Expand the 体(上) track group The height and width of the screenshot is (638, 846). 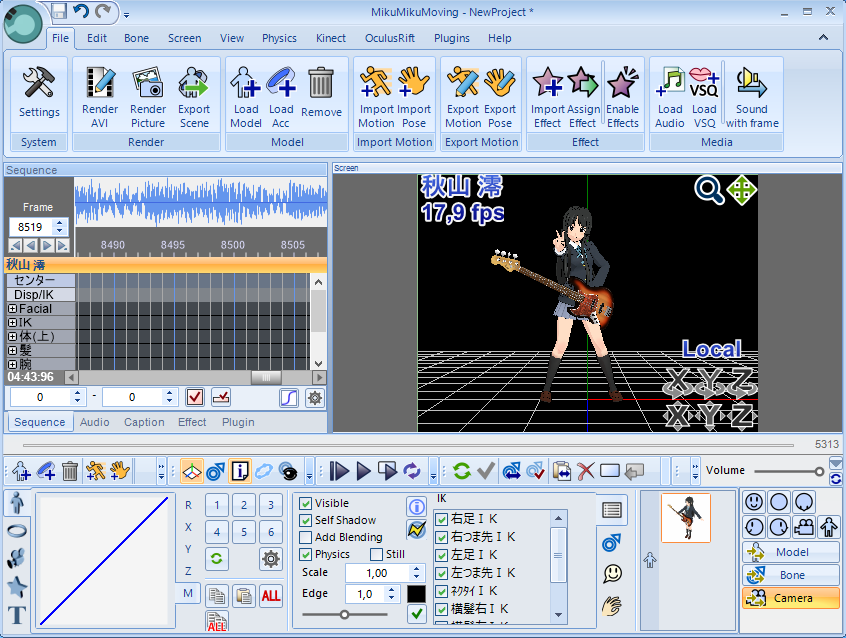12,337
